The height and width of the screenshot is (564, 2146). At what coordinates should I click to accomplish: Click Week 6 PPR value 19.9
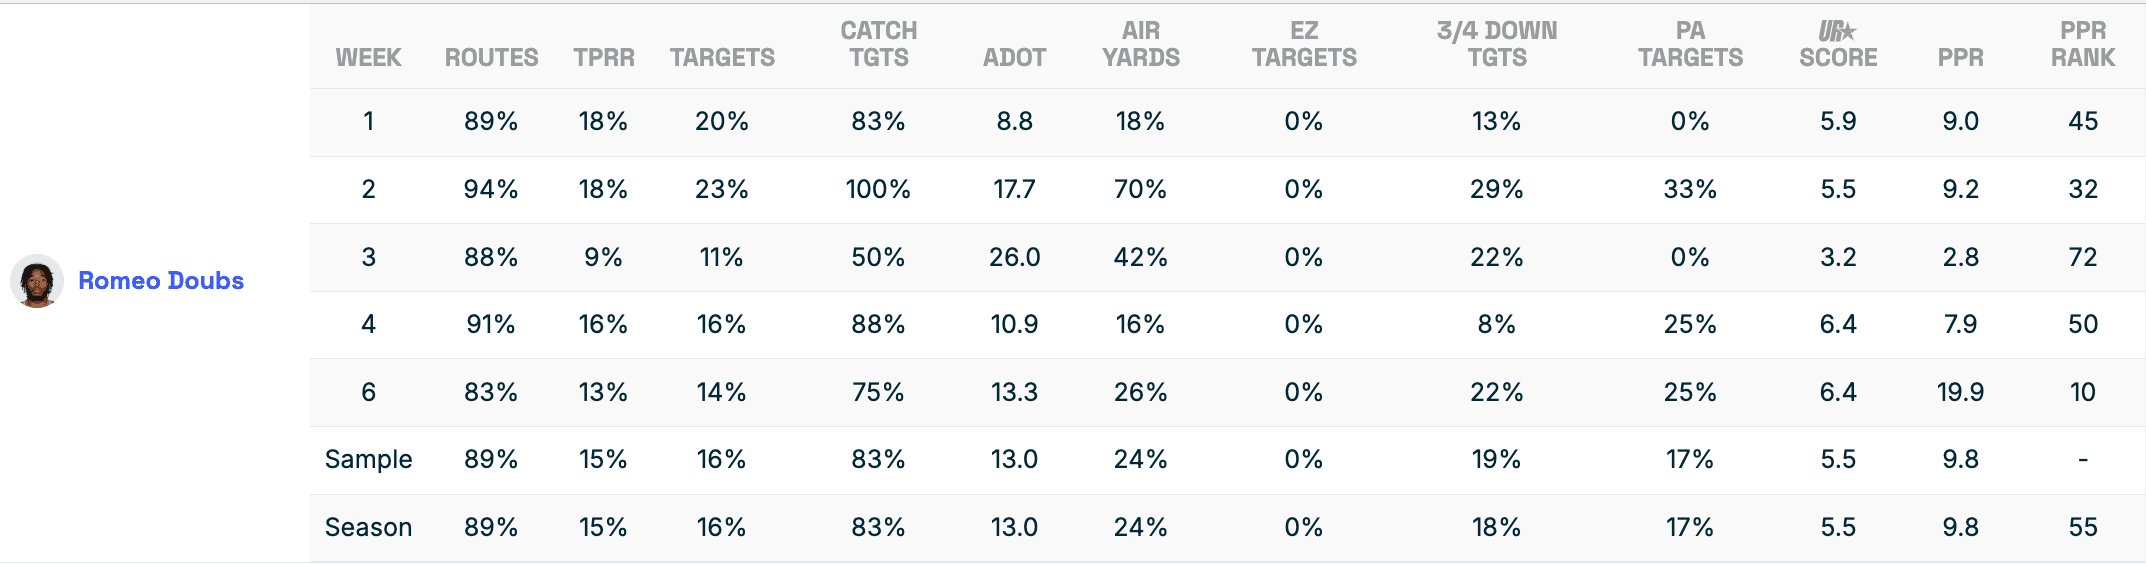click(x=1960, y=392)
